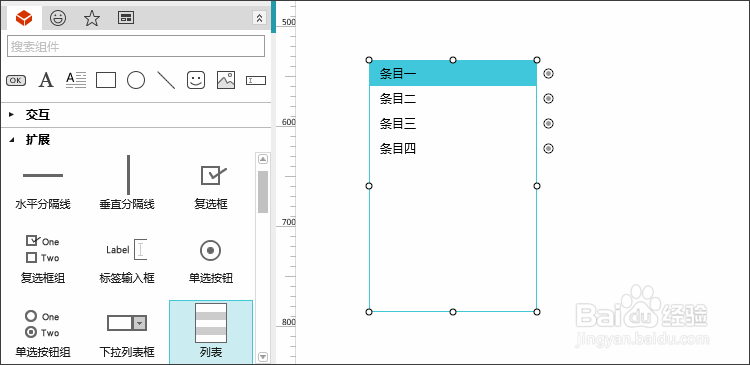Select the text input box tool

tap(256, 80)
